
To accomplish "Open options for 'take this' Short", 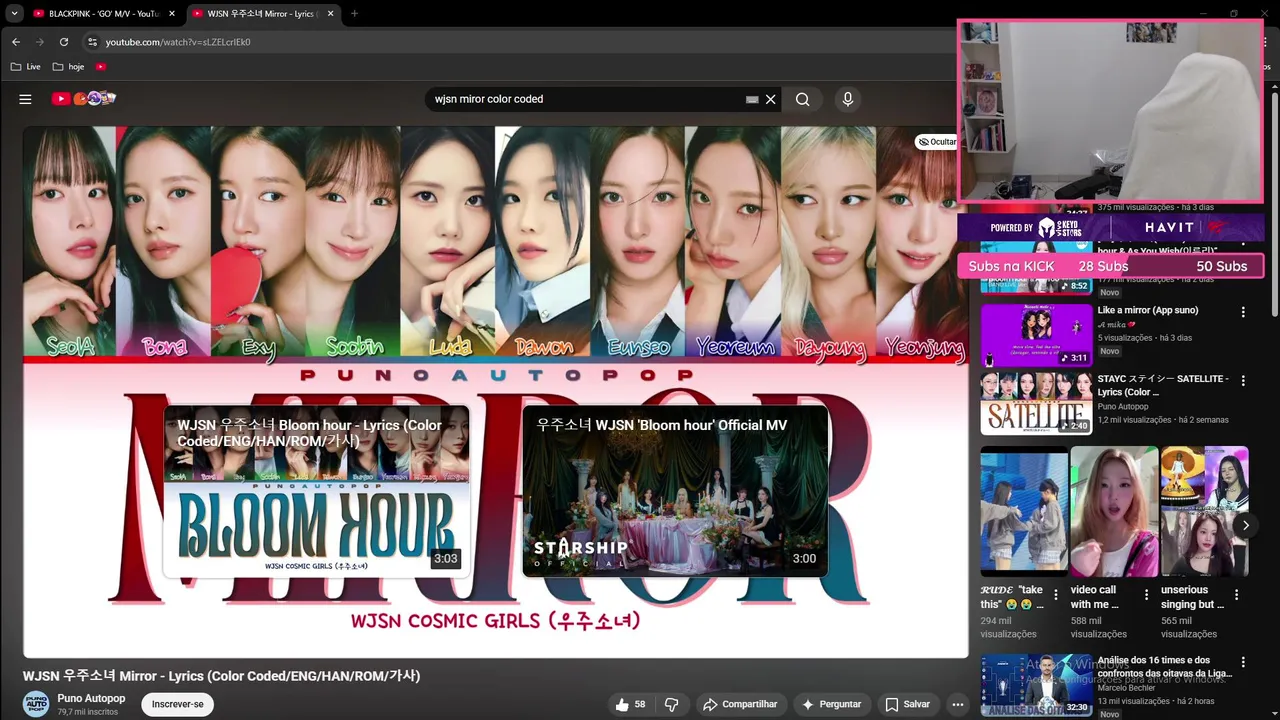I will 1056,595.
